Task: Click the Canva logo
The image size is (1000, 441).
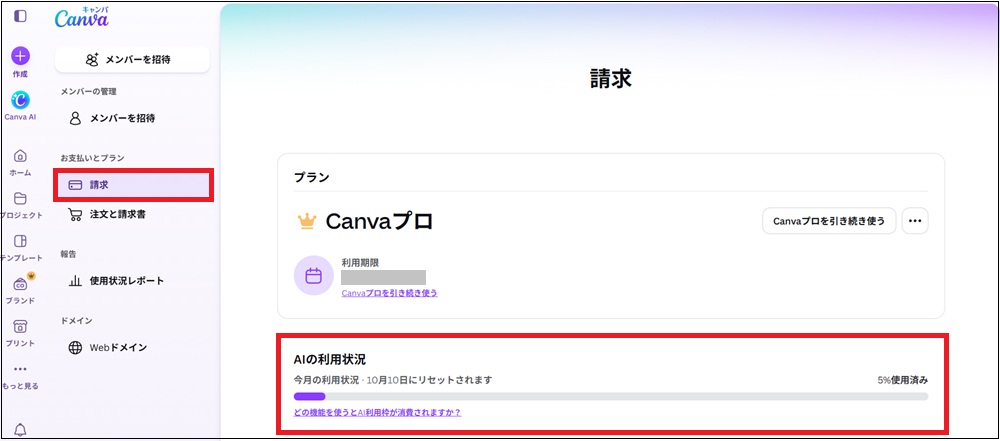Action: [82, 18]
